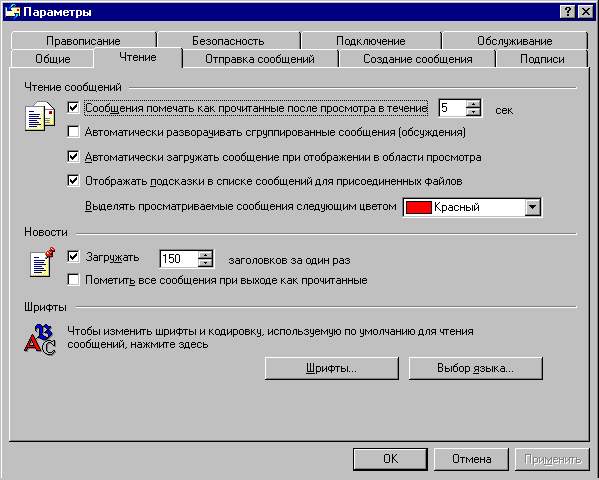Enable mark all read on exit checkbox
Viewport: 599px width, 480px height.
pyautogui.click(x=73, y=279)
